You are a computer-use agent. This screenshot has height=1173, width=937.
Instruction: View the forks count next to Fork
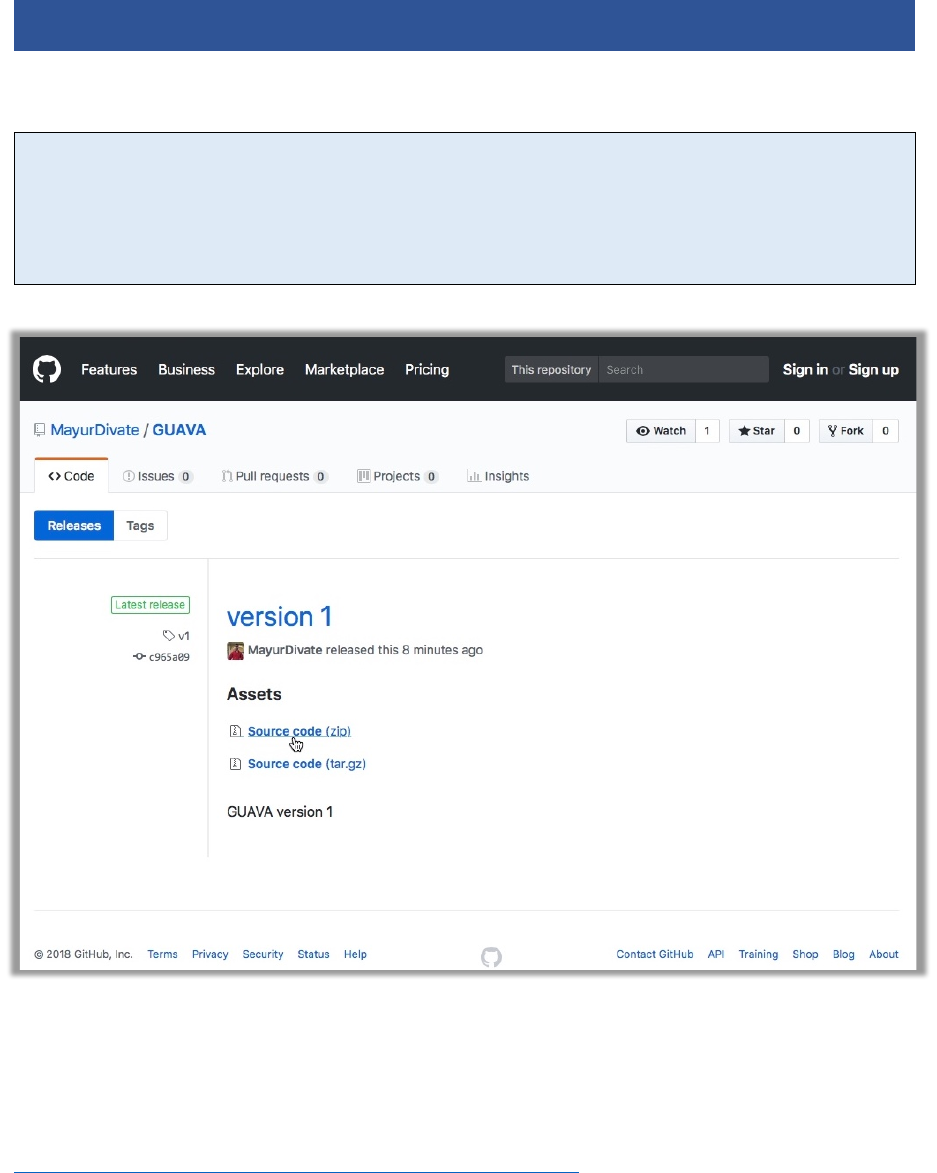point(885,431)
